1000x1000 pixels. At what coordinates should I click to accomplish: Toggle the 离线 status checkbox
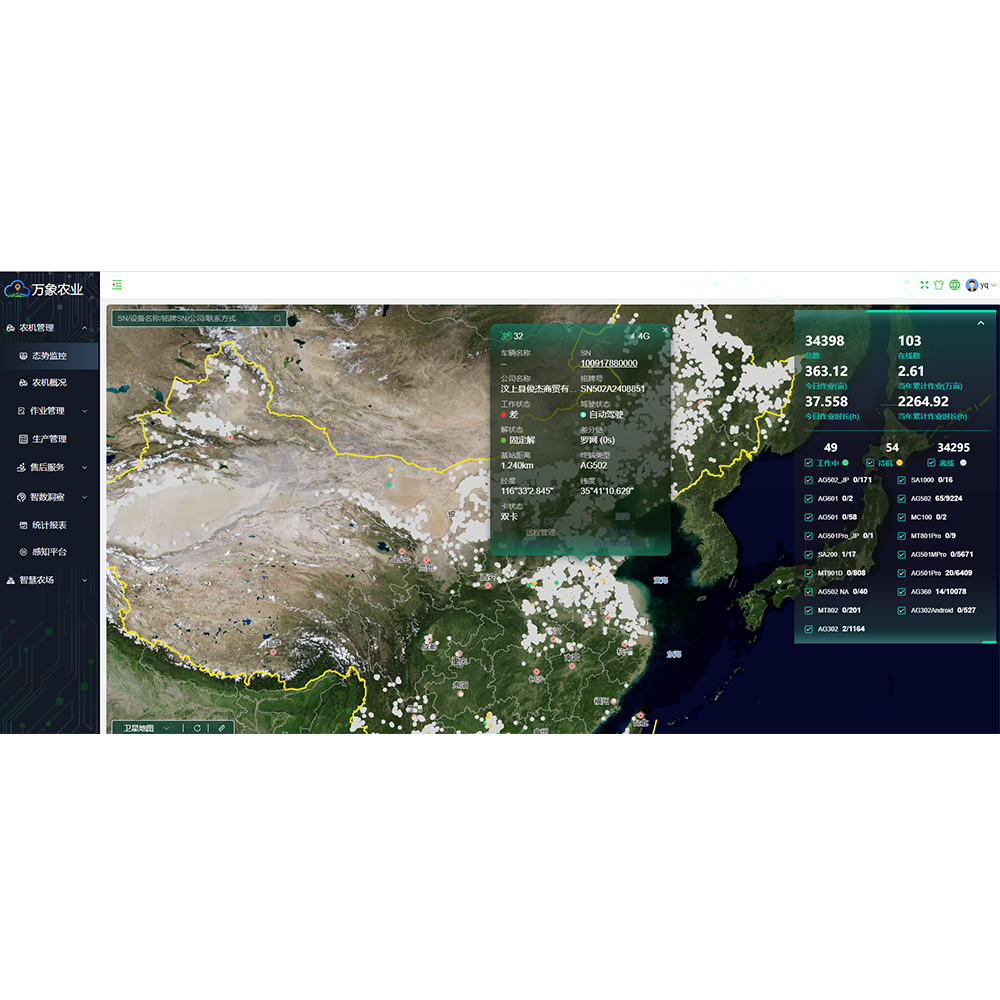click(x=931, y=463)
